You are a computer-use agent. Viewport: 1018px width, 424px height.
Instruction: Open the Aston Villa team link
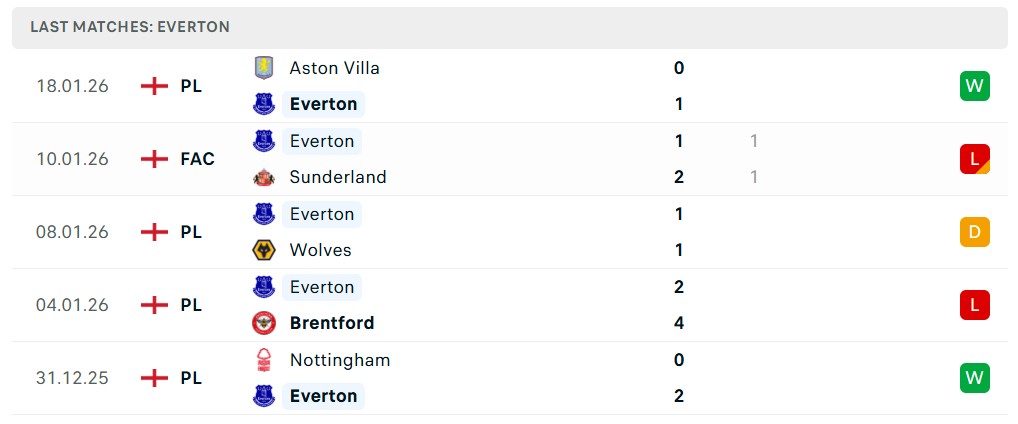pyautogui.click(x=334, y=68)
